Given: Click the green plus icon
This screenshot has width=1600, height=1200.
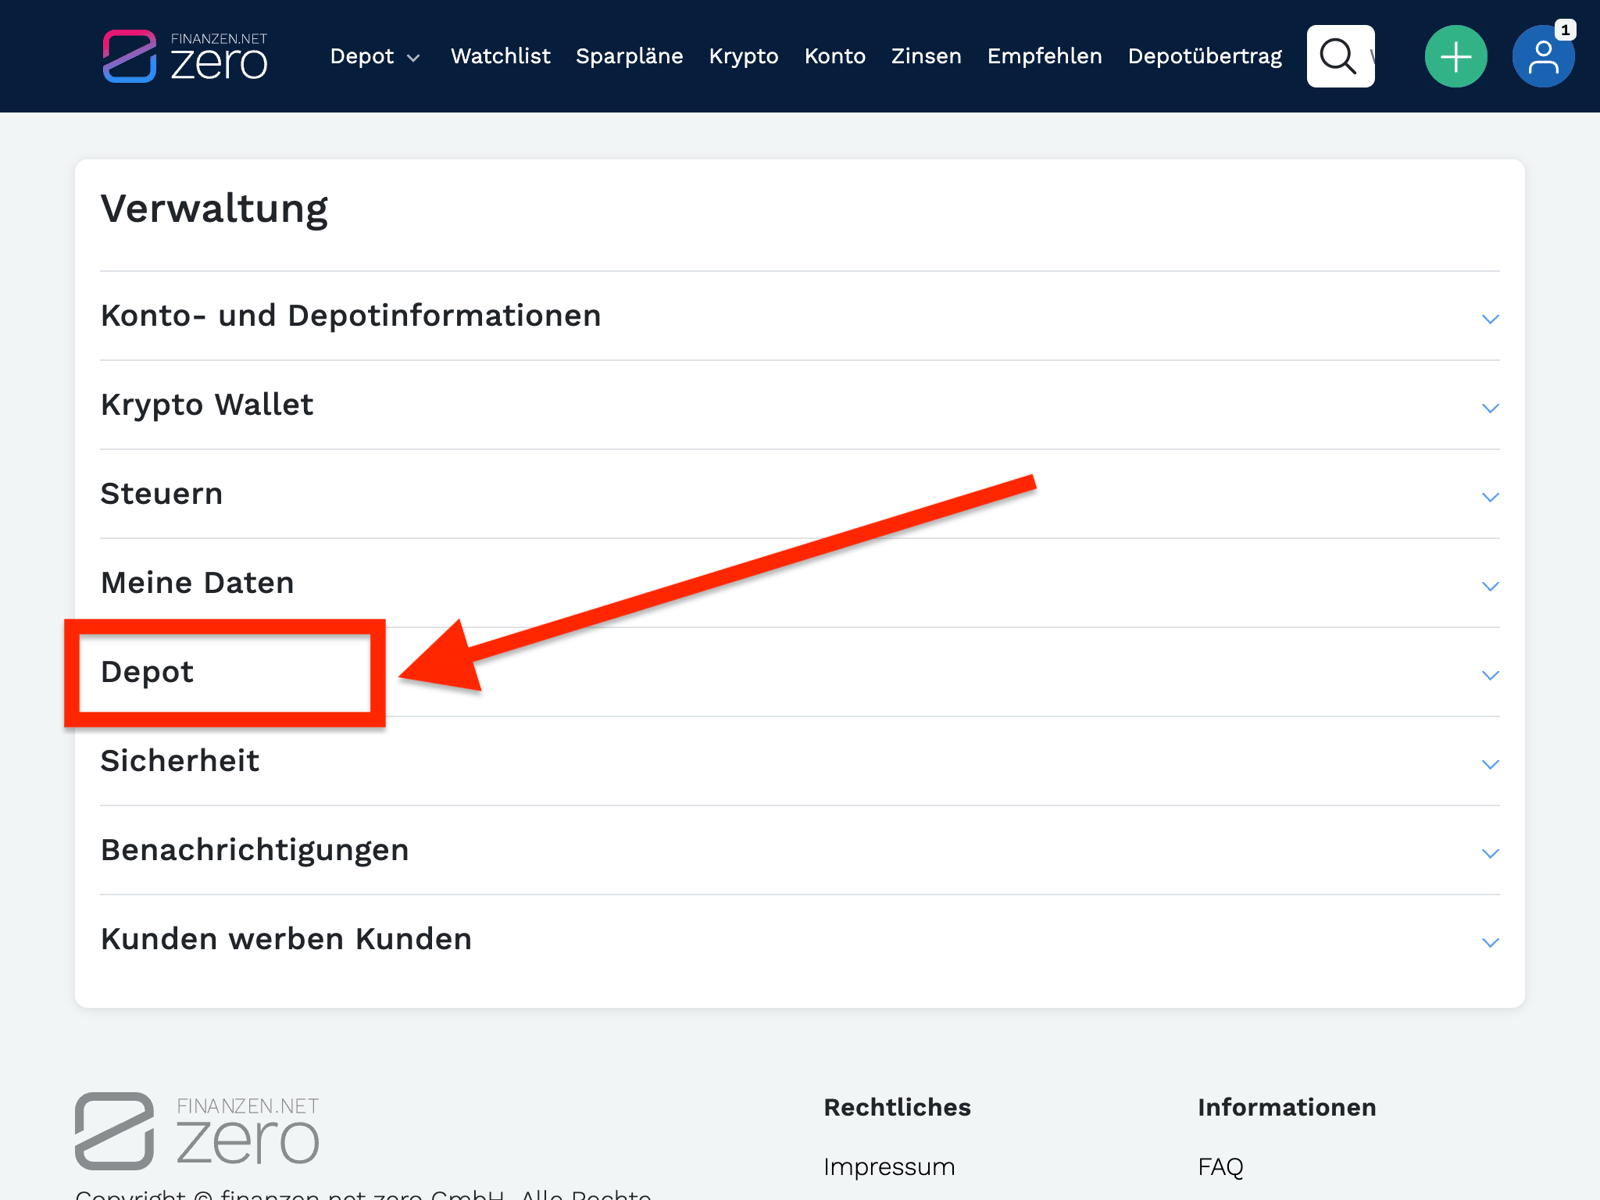Looking at the screenshot, I should coord(1456,56).
